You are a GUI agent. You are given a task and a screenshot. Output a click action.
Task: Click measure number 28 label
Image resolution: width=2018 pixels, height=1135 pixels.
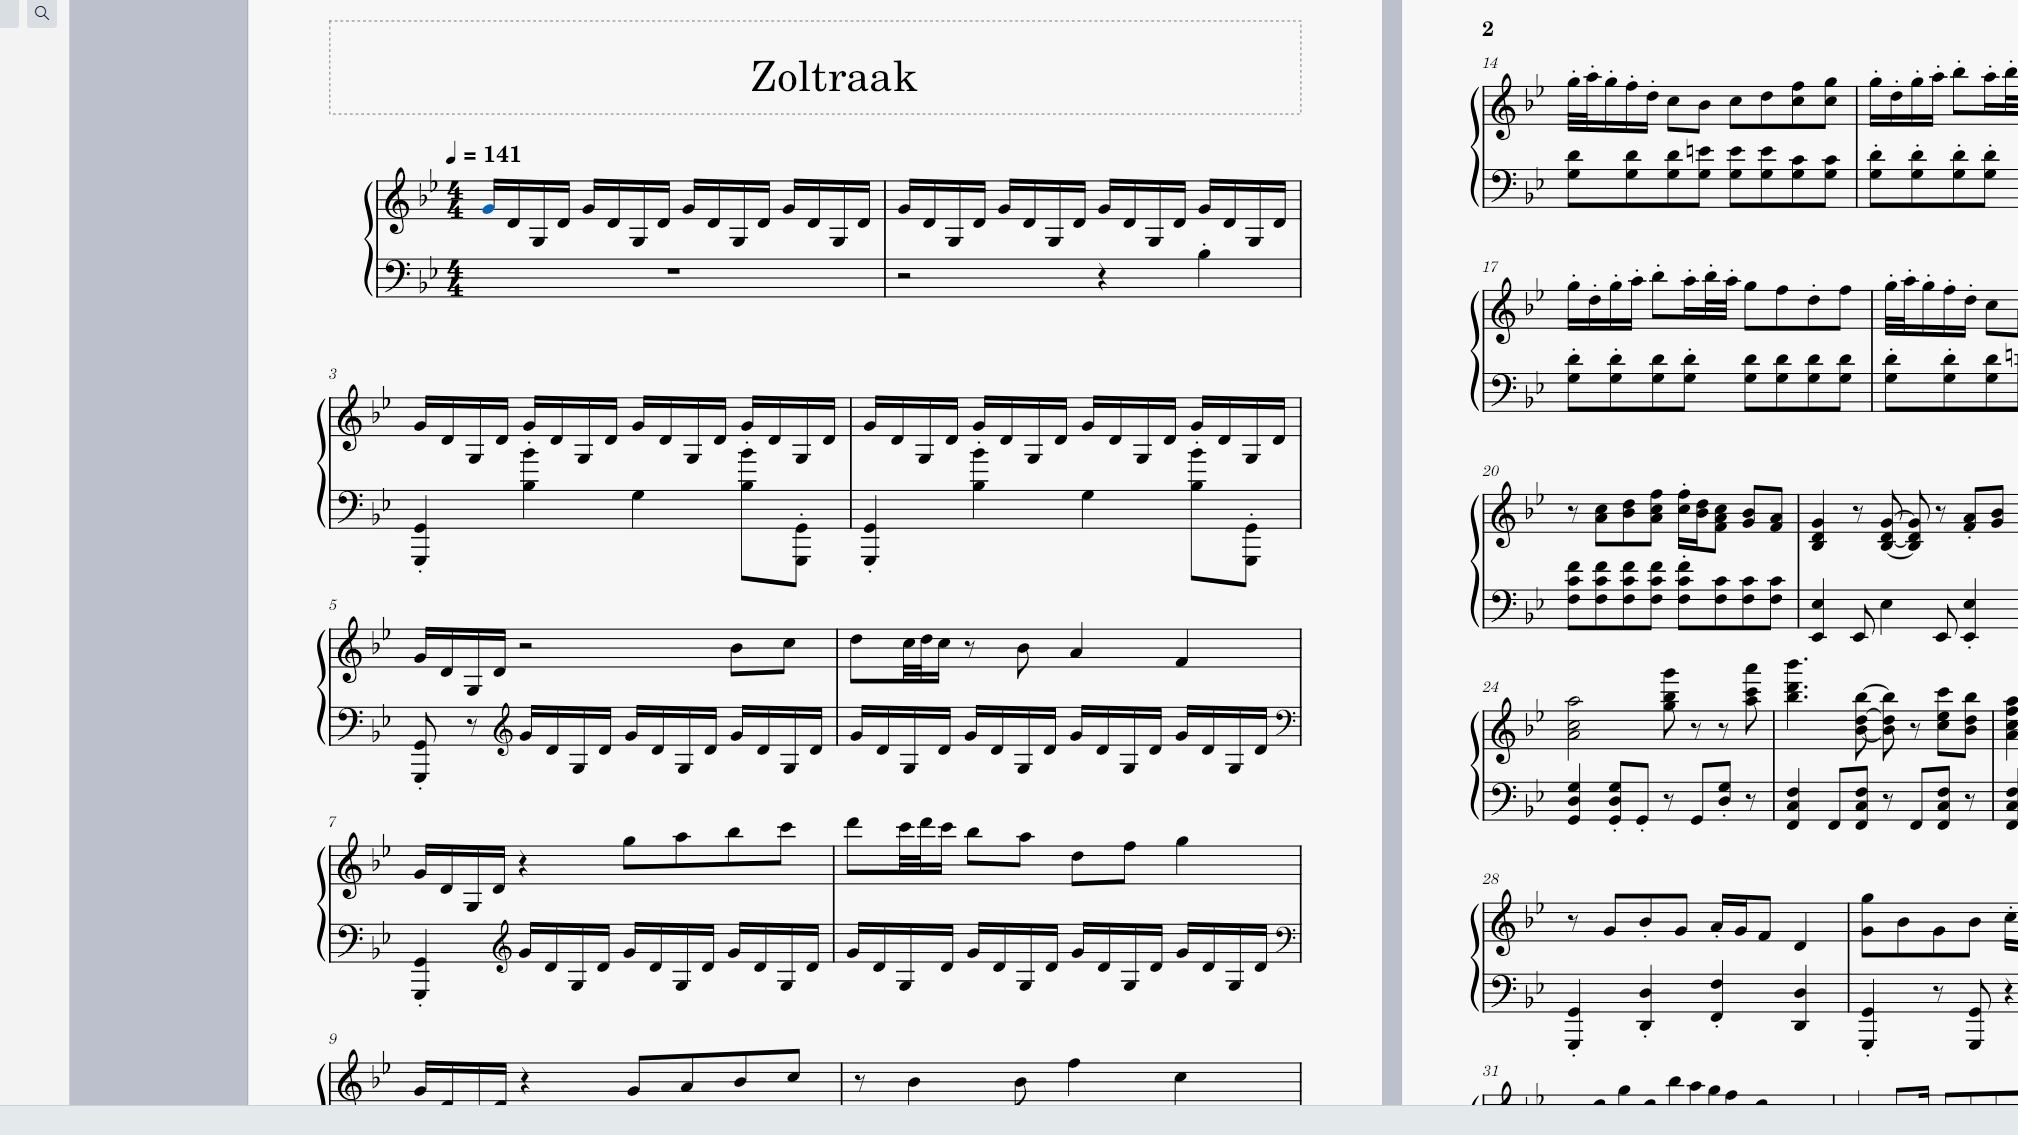click(1491, 879)
